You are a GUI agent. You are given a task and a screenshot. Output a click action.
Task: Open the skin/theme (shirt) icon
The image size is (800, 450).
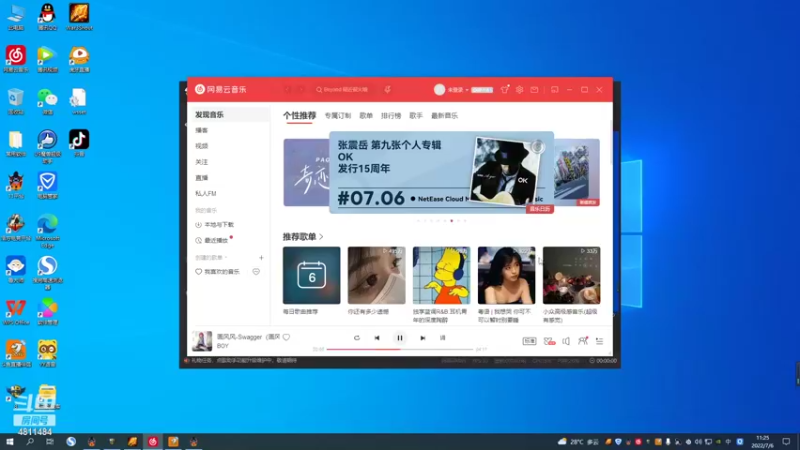[x=505, y=90]
